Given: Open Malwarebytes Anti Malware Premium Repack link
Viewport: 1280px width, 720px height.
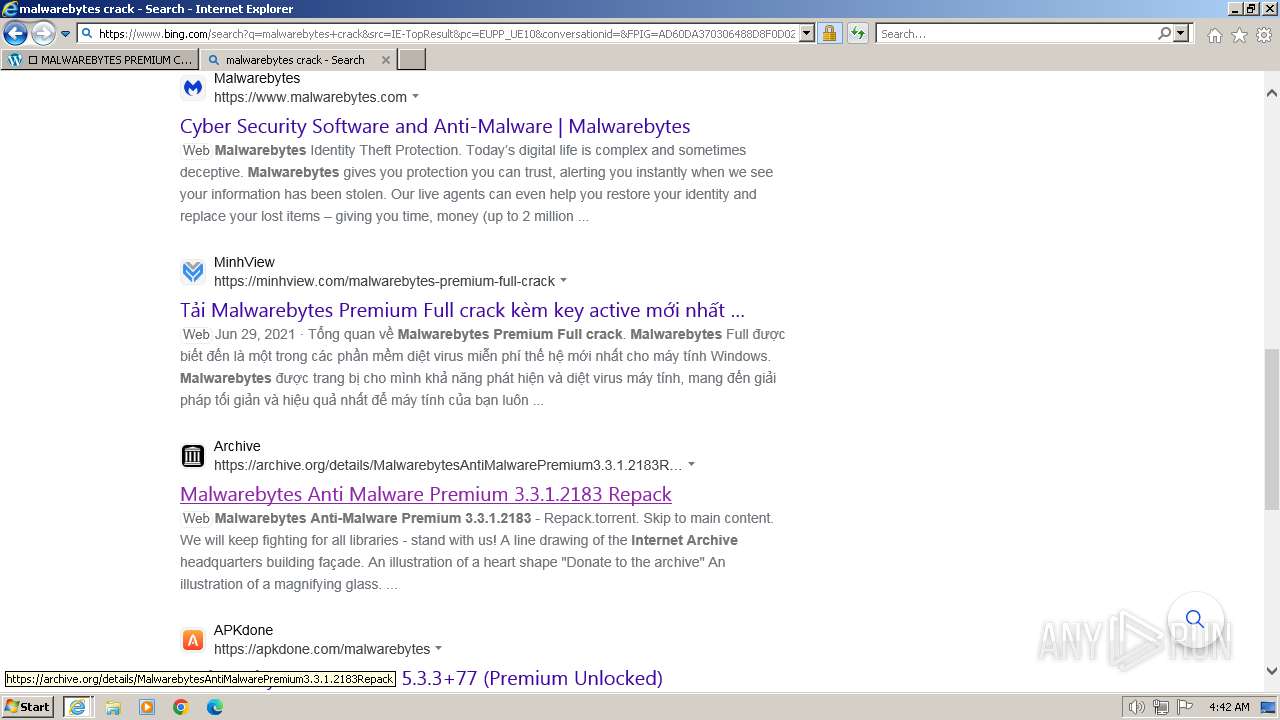Looking at the screenshot, I should pyautogui.click(x=426, y=494).
